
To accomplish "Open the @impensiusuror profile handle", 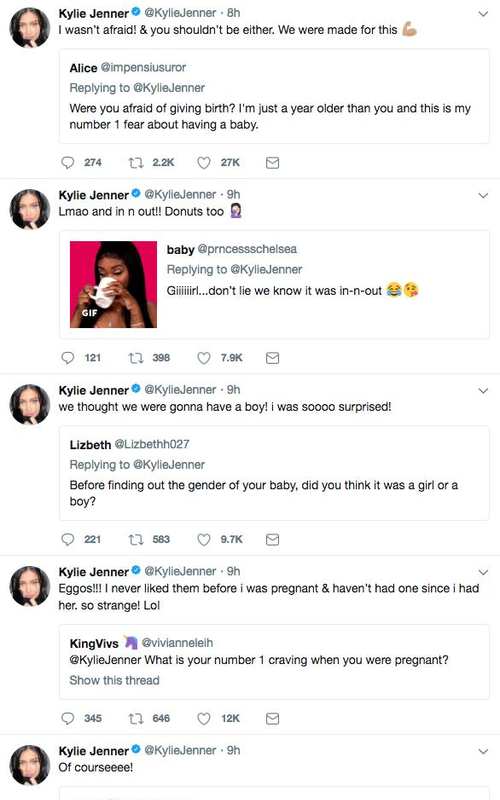I will point(143,67).
